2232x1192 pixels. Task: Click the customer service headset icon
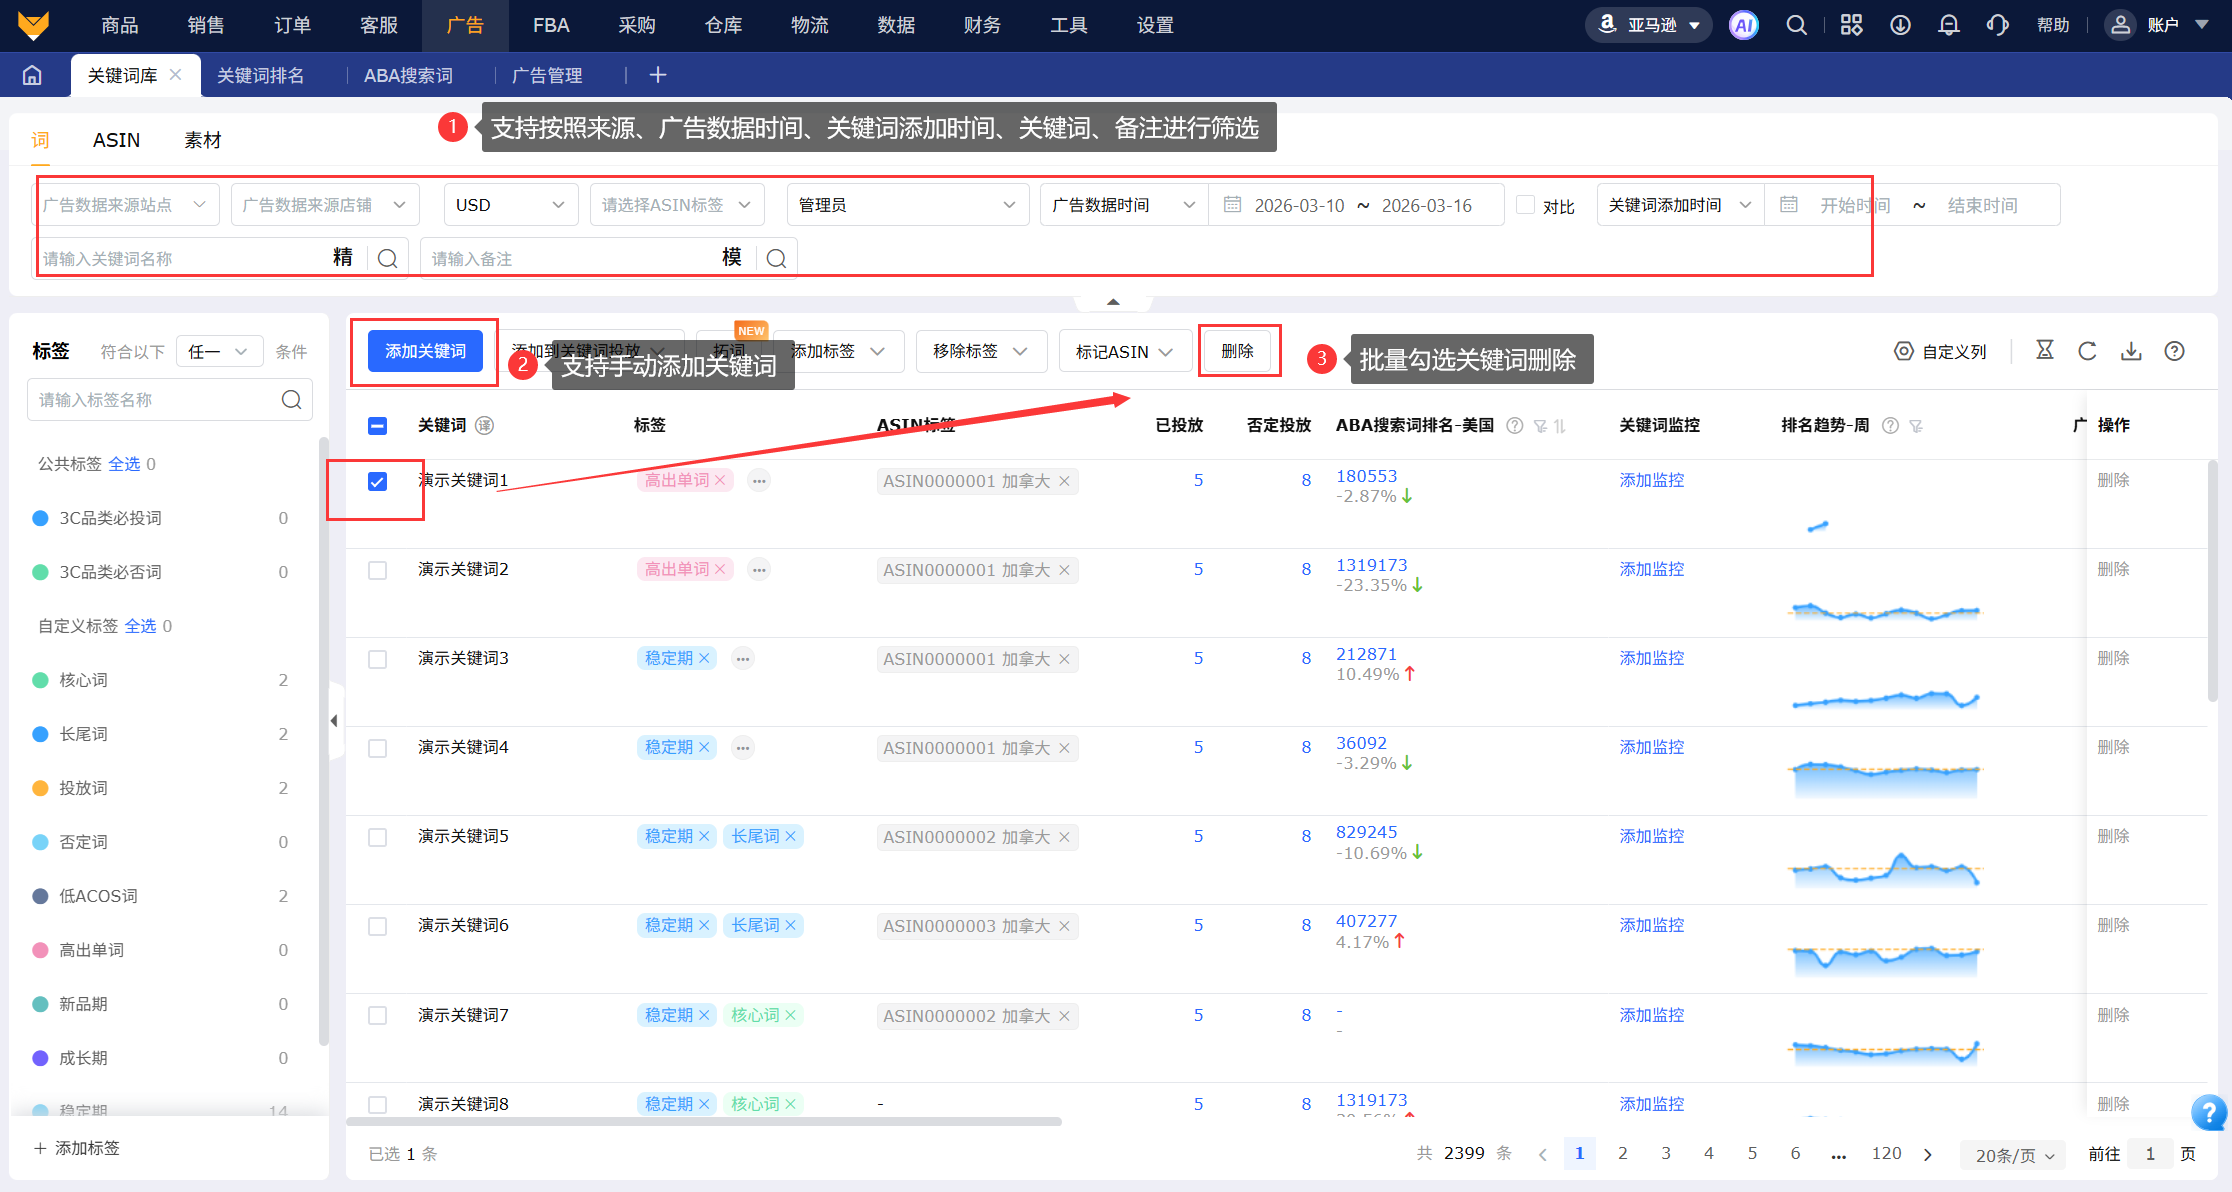click(1997, 26)
